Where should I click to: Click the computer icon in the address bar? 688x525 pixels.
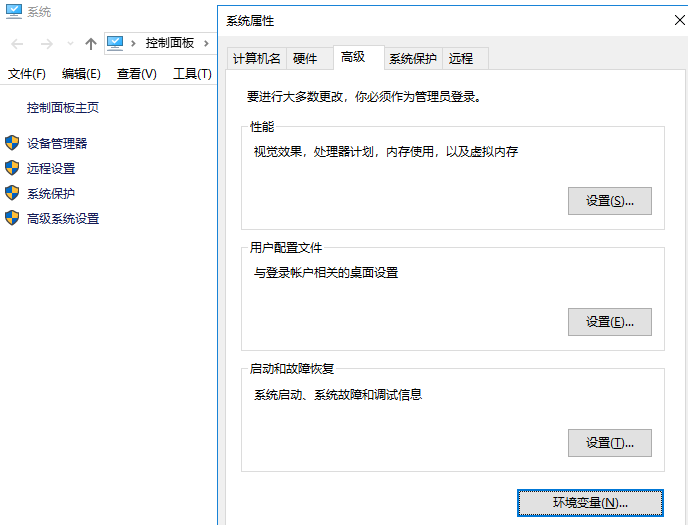tap(116, 43)
